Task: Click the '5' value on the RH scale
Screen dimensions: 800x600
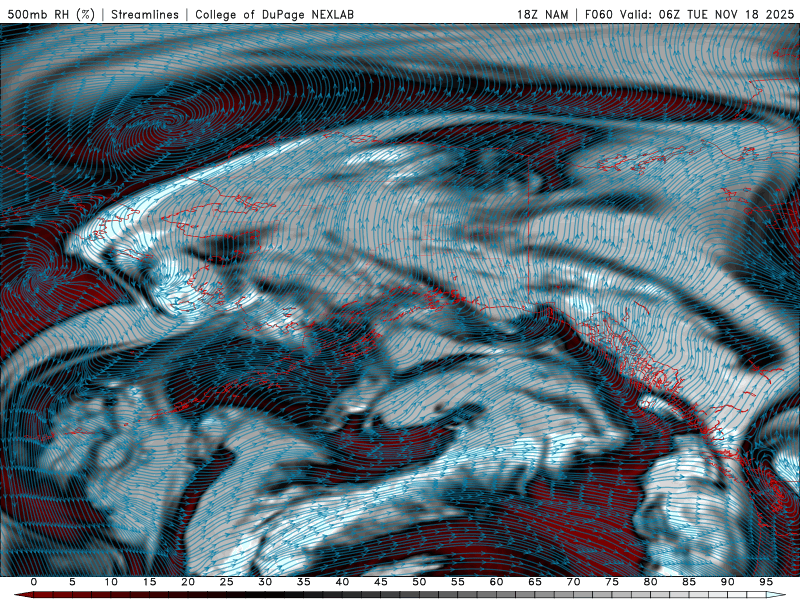Action: pyautogui.click(x=72, y=582)
